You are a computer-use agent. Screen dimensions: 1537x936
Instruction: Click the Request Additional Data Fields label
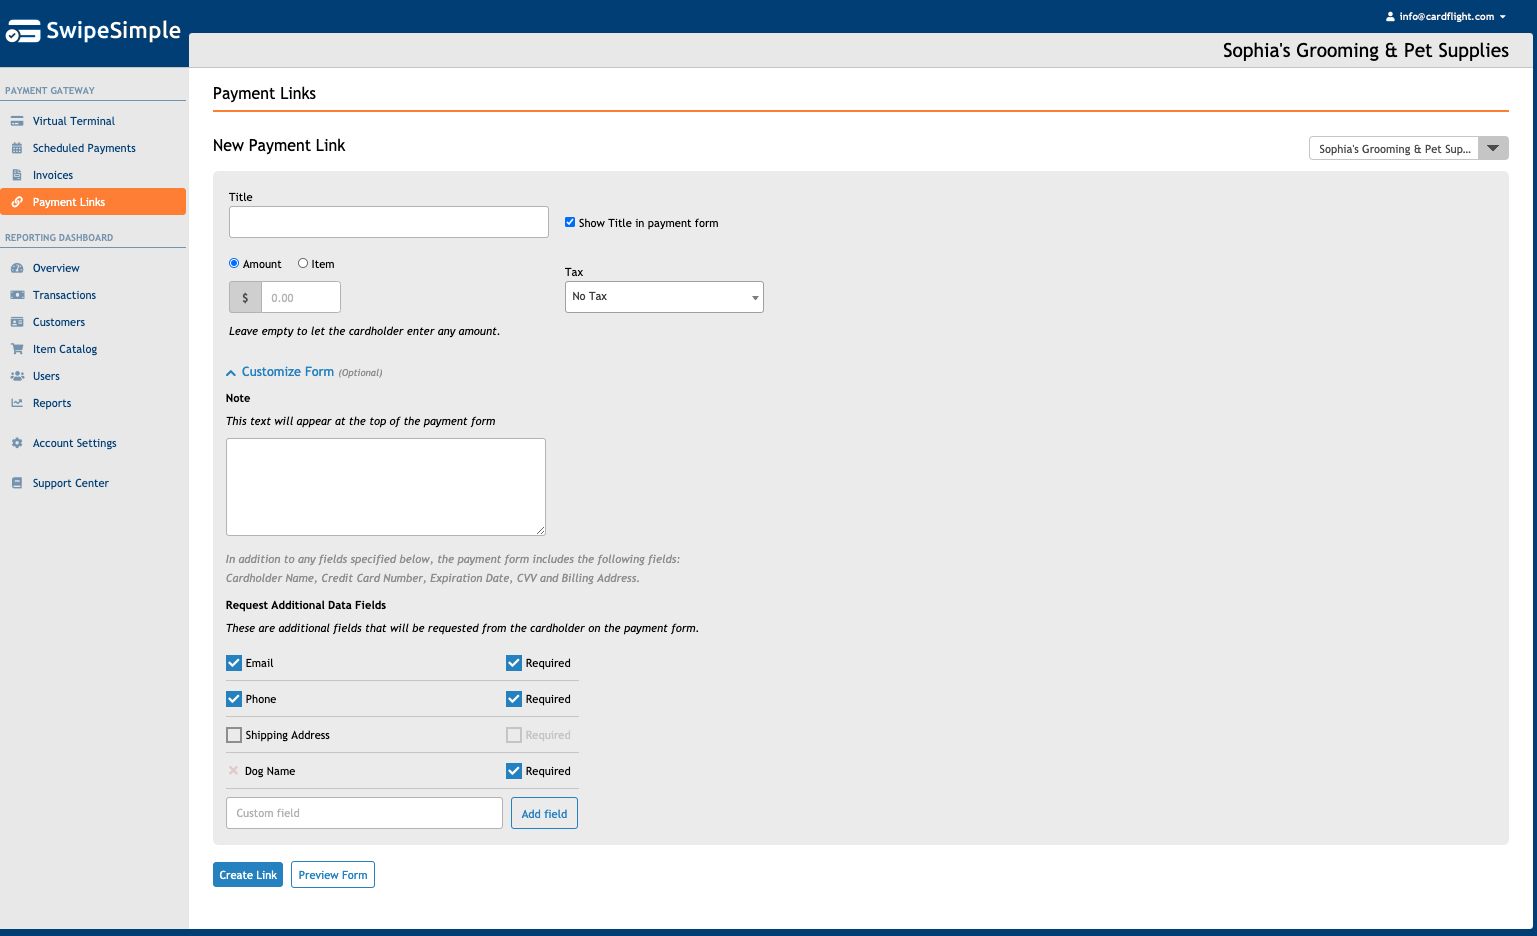click(306, 605)
